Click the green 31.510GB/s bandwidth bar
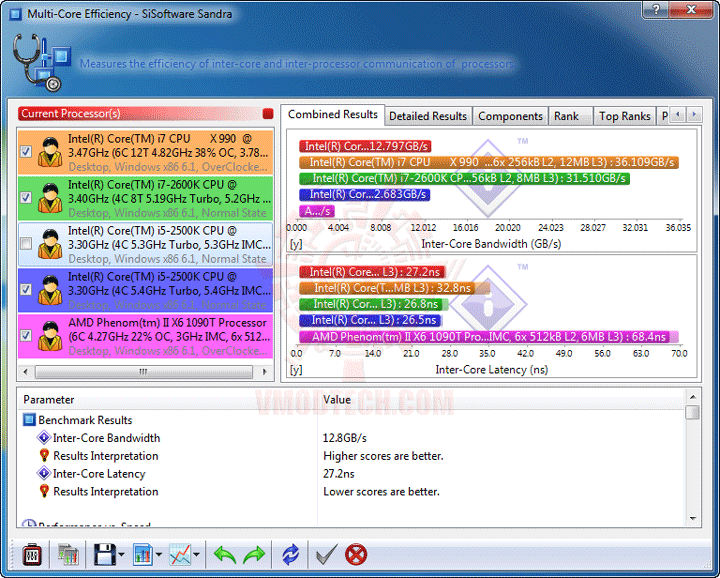Screen dimensions: 720x578 click(464, 178)
